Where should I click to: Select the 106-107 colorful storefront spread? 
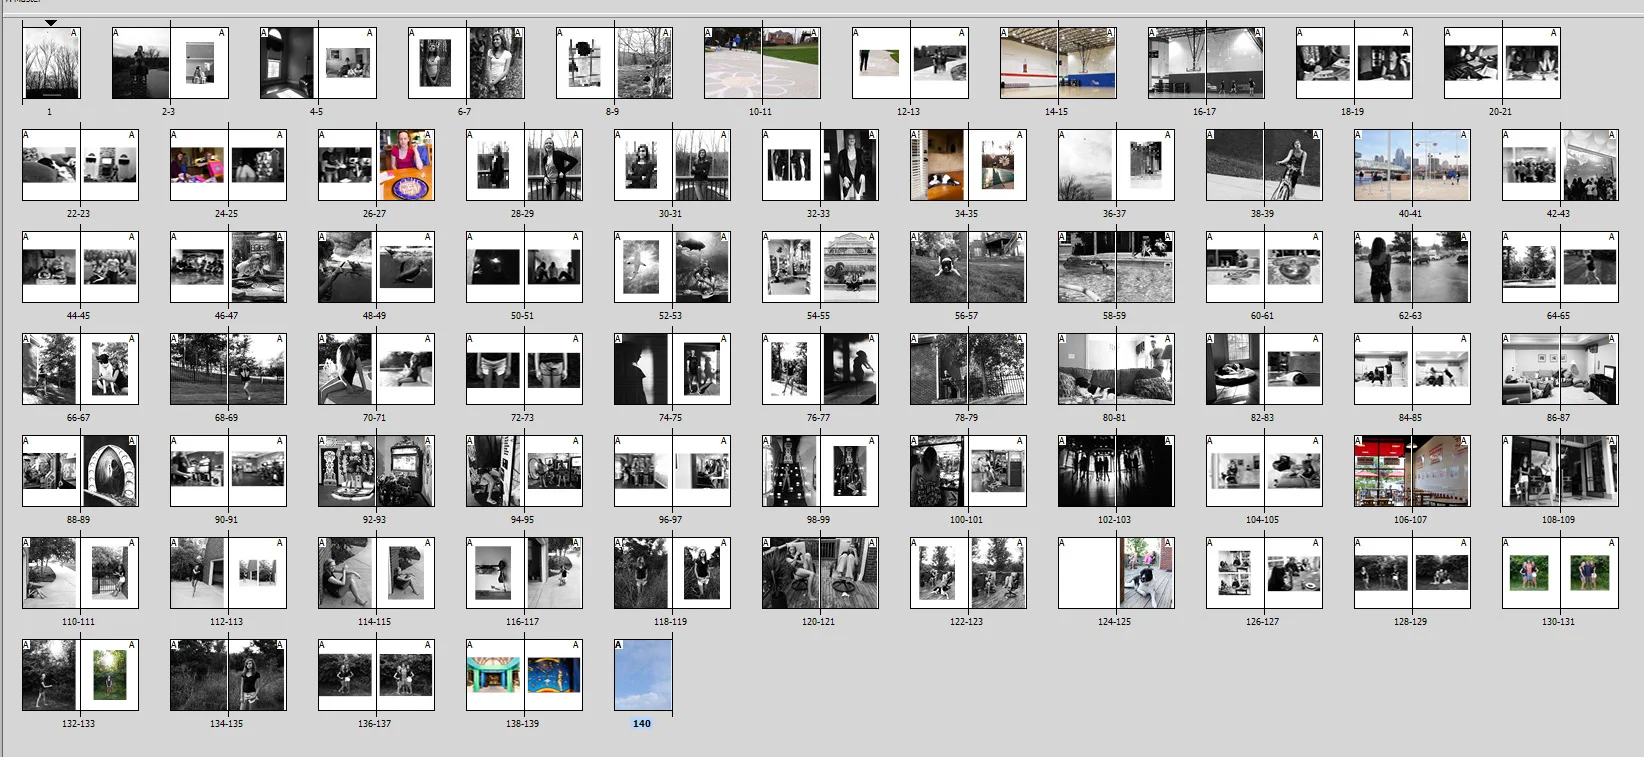click(1411, 471)
